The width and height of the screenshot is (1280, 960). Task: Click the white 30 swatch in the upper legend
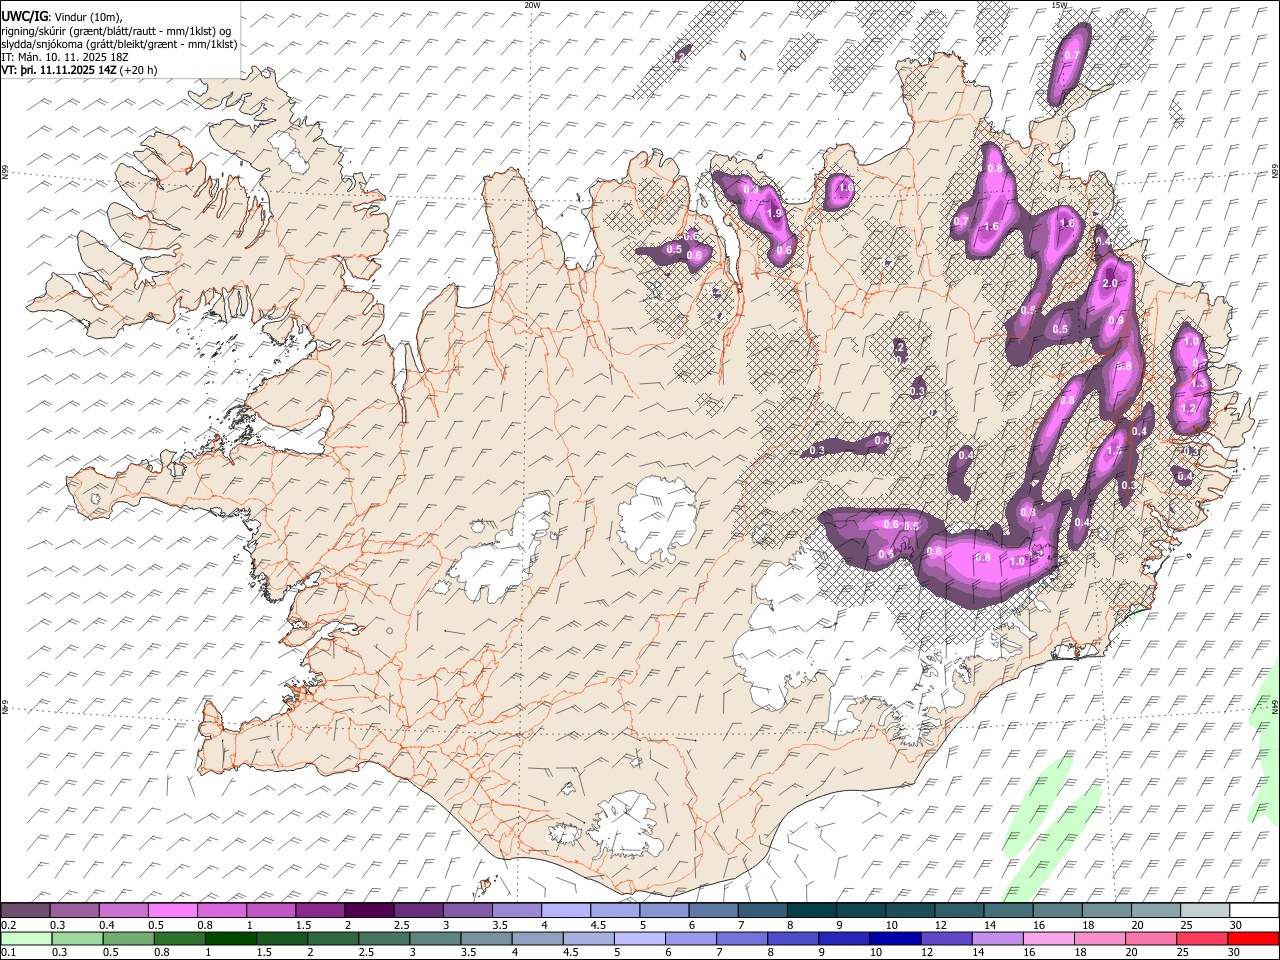[1254, 911]
